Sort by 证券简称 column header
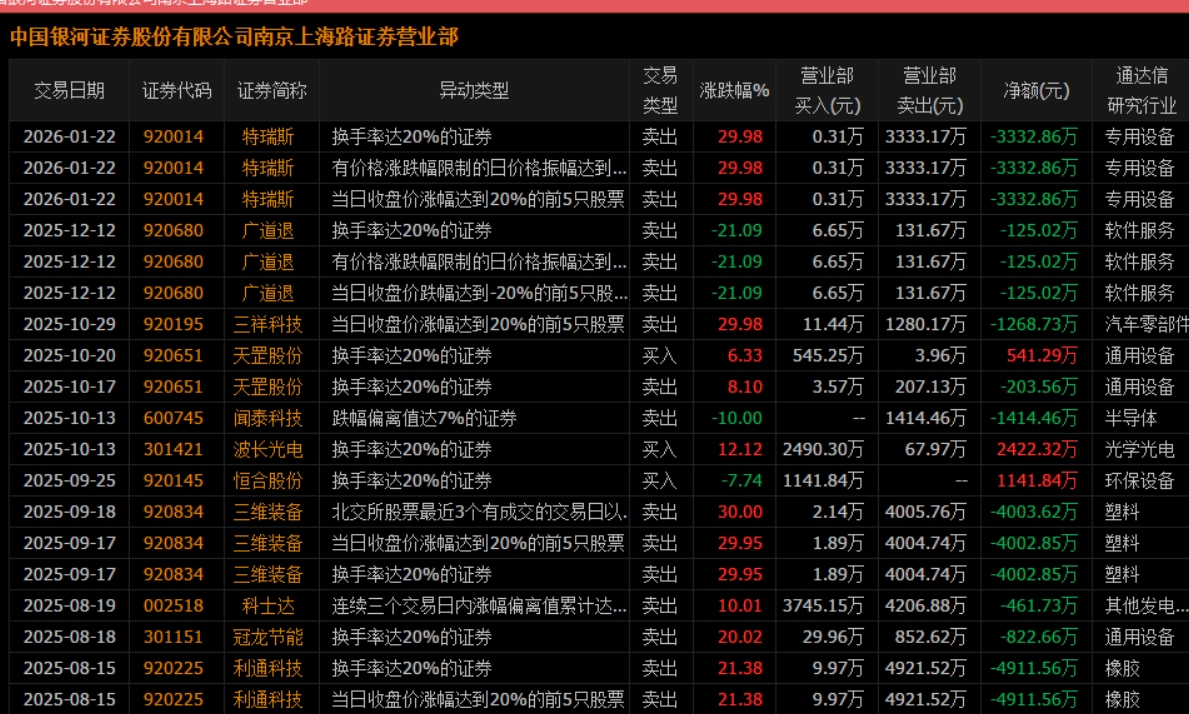 271,91
